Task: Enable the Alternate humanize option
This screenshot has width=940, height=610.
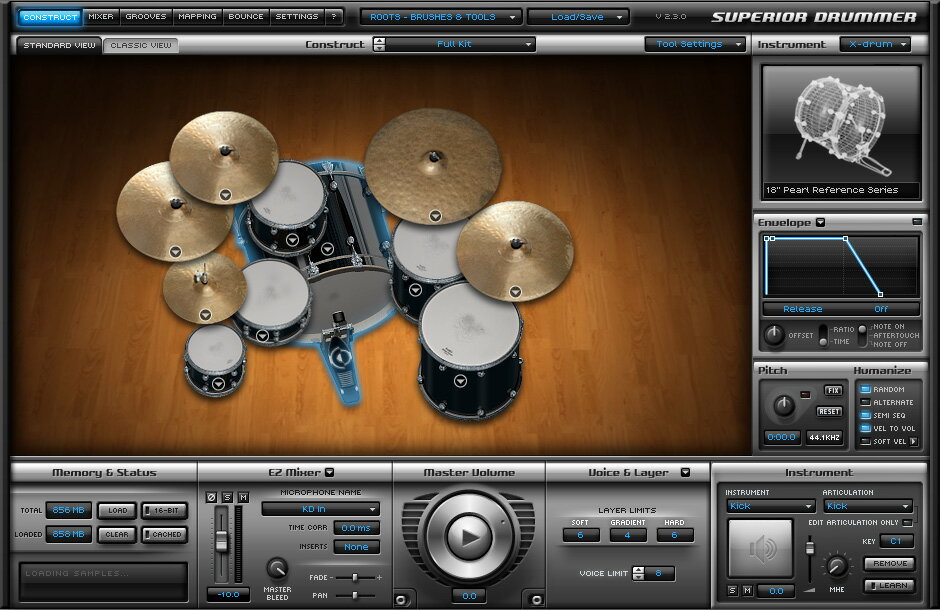Action: tap(864, 403)
